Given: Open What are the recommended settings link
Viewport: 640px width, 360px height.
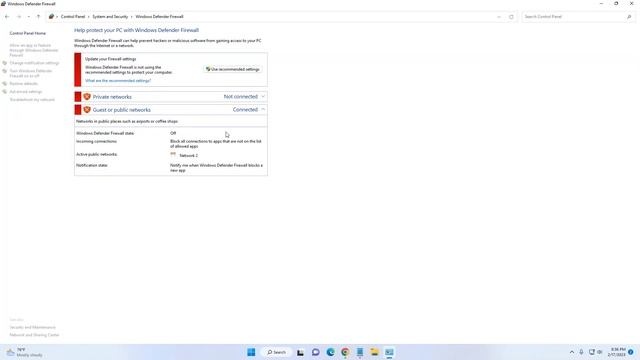Looking at the screenshot, I should (x=118, y=81).
